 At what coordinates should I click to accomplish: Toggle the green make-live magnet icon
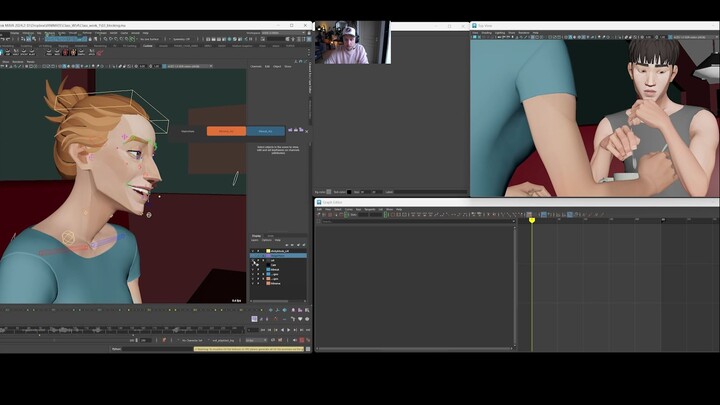point(132,39)
